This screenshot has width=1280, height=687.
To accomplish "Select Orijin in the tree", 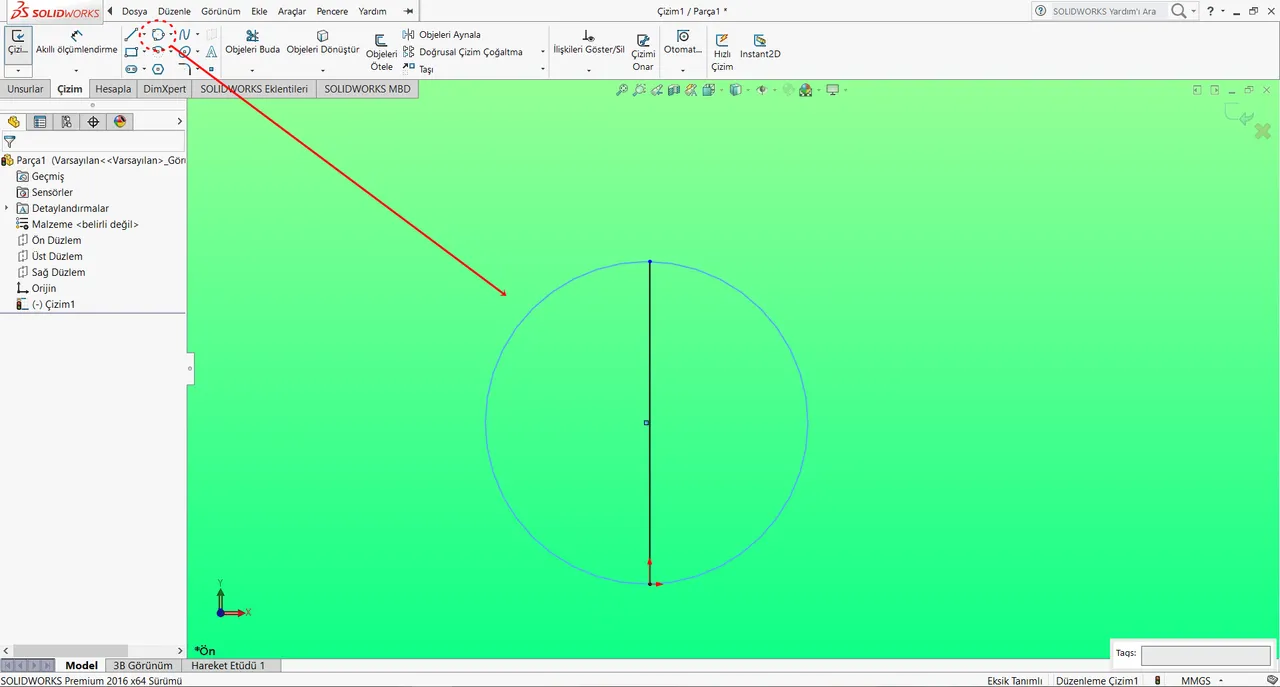I will pos(43,288).
